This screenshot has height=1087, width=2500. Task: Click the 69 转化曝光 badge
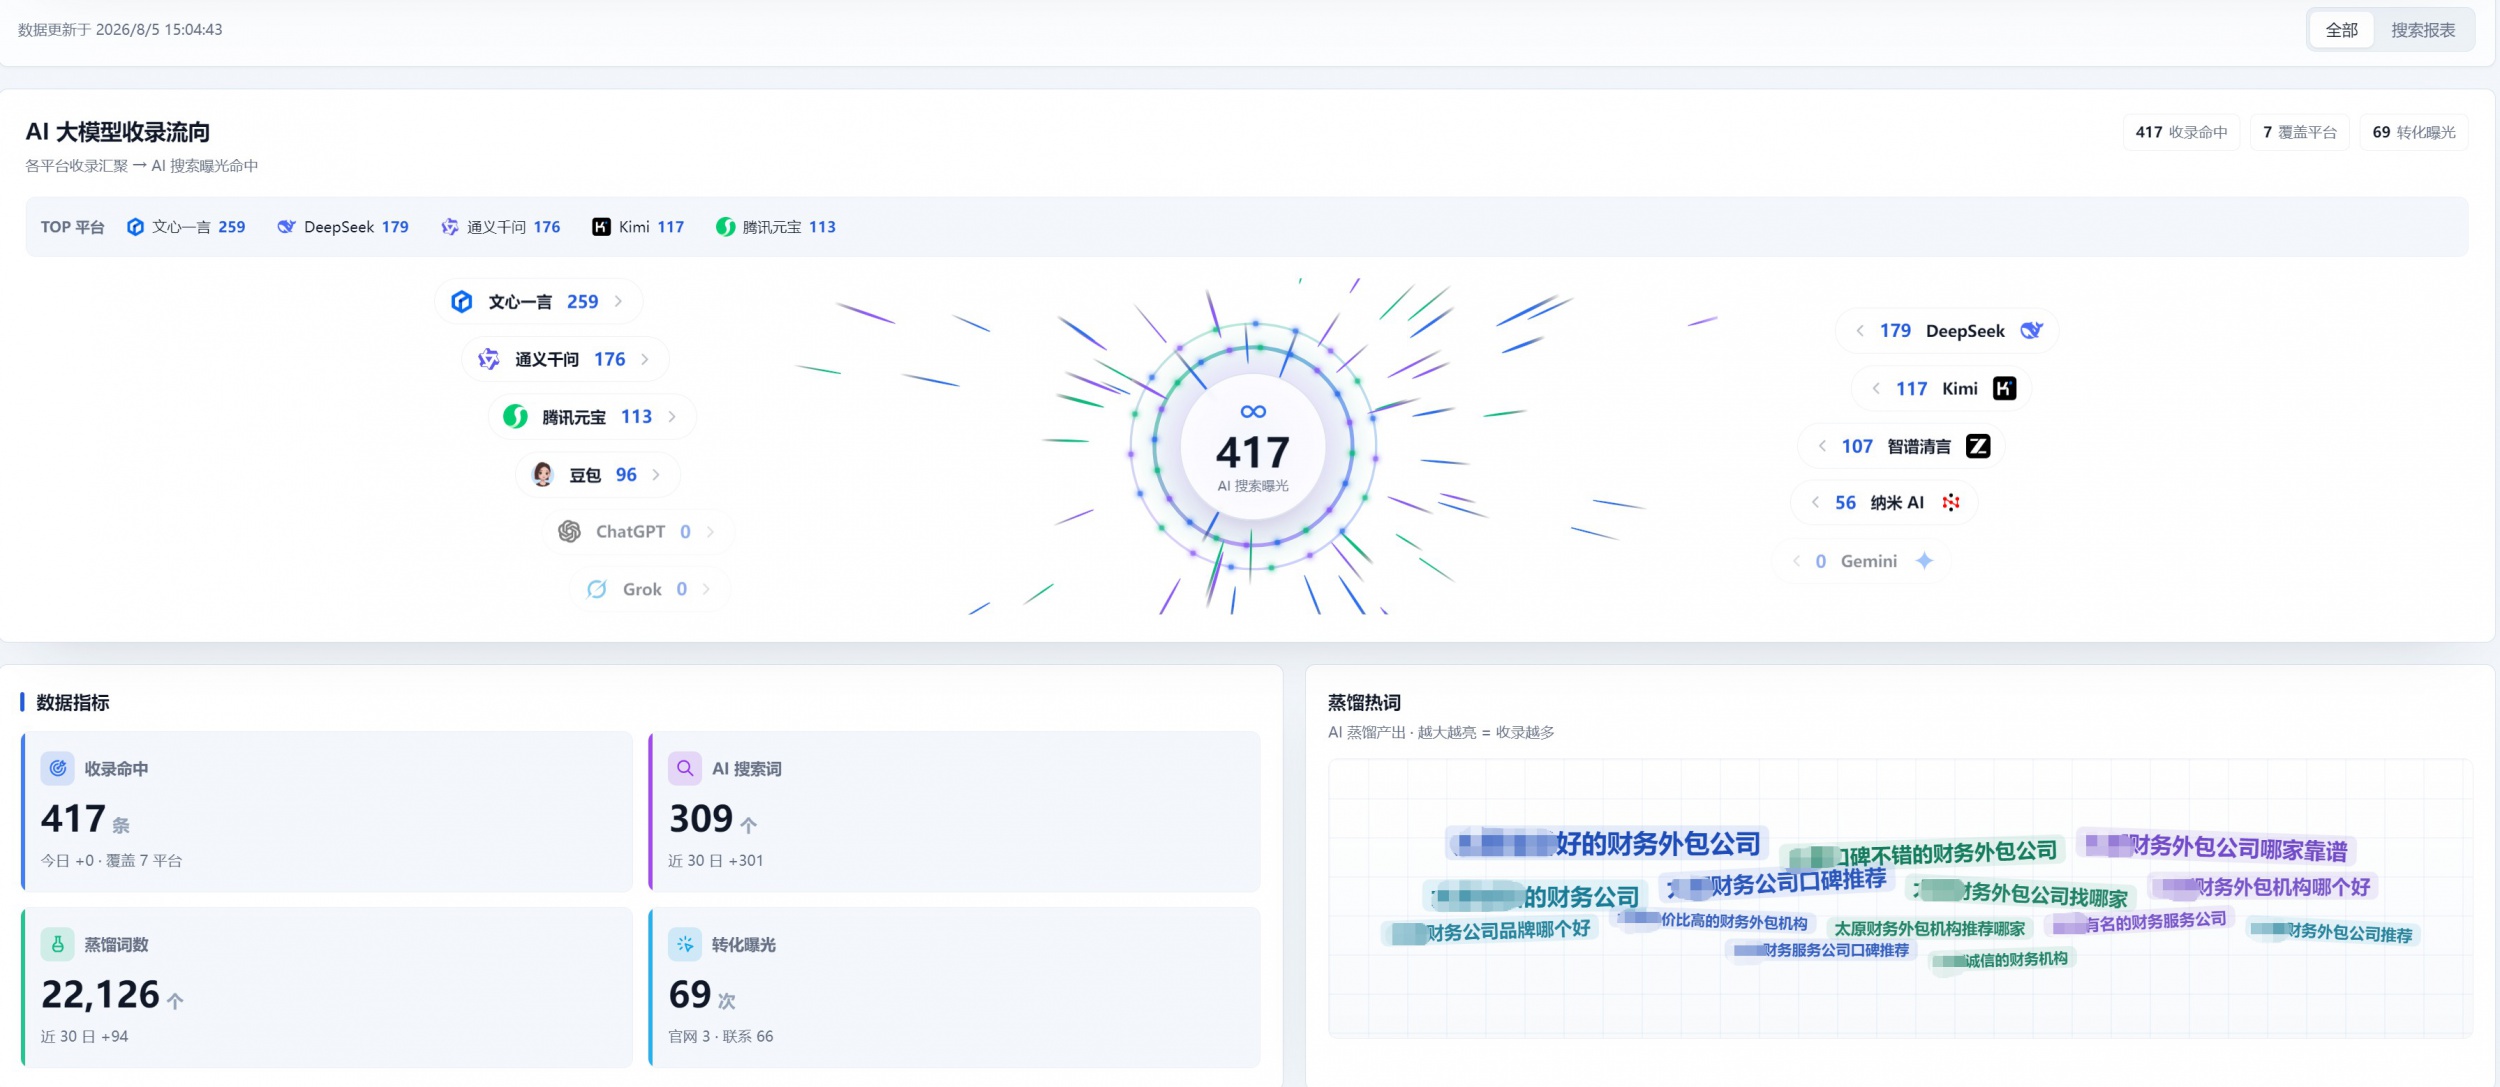[2414, 132]
